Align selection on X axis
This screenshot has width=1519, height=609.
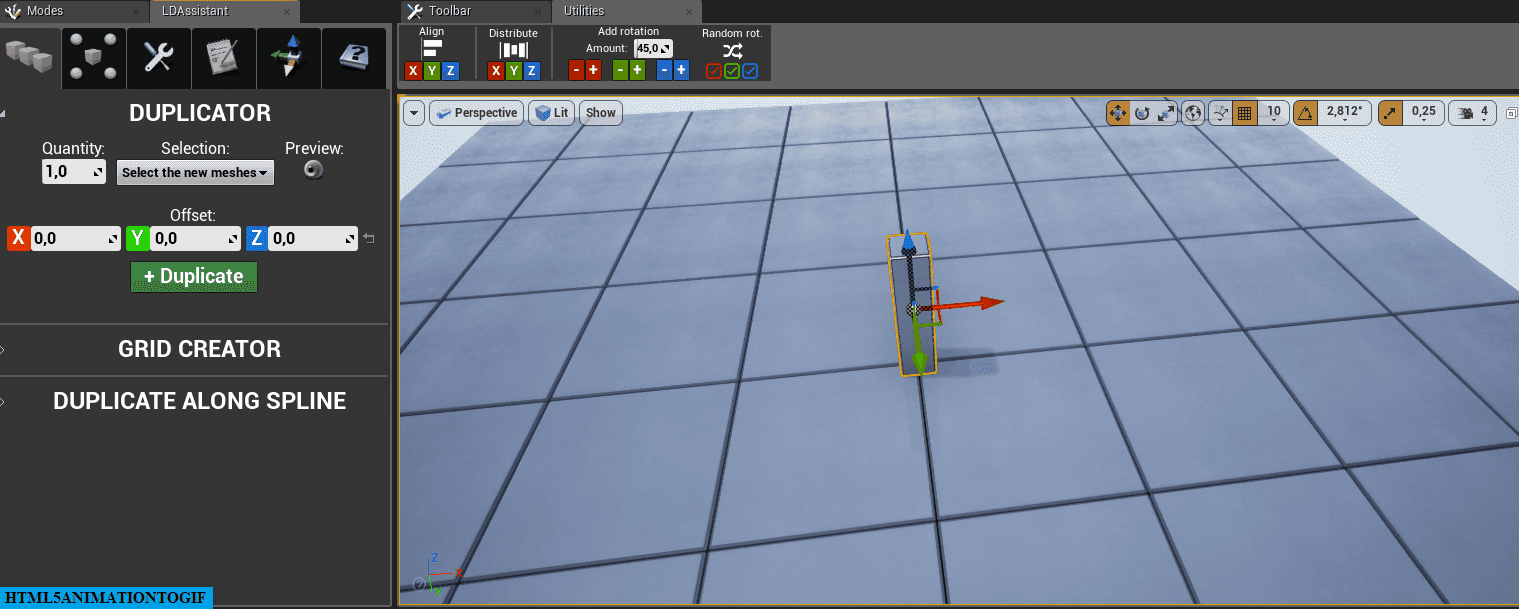click(413, 71)
